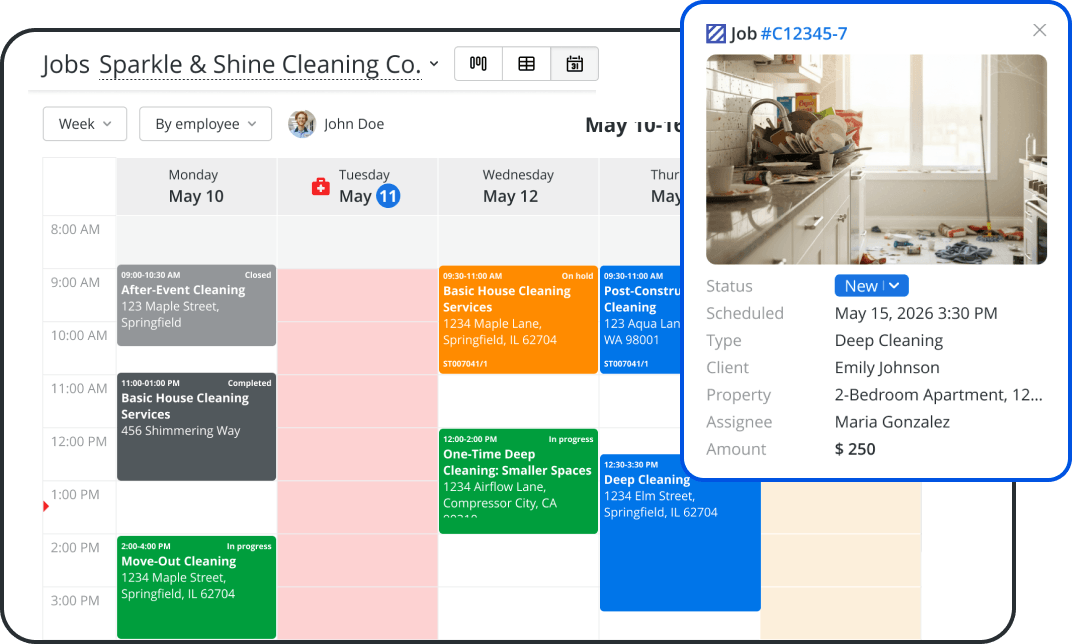
Task: Click the Jobs page title
Action: [x=66, y=65]
